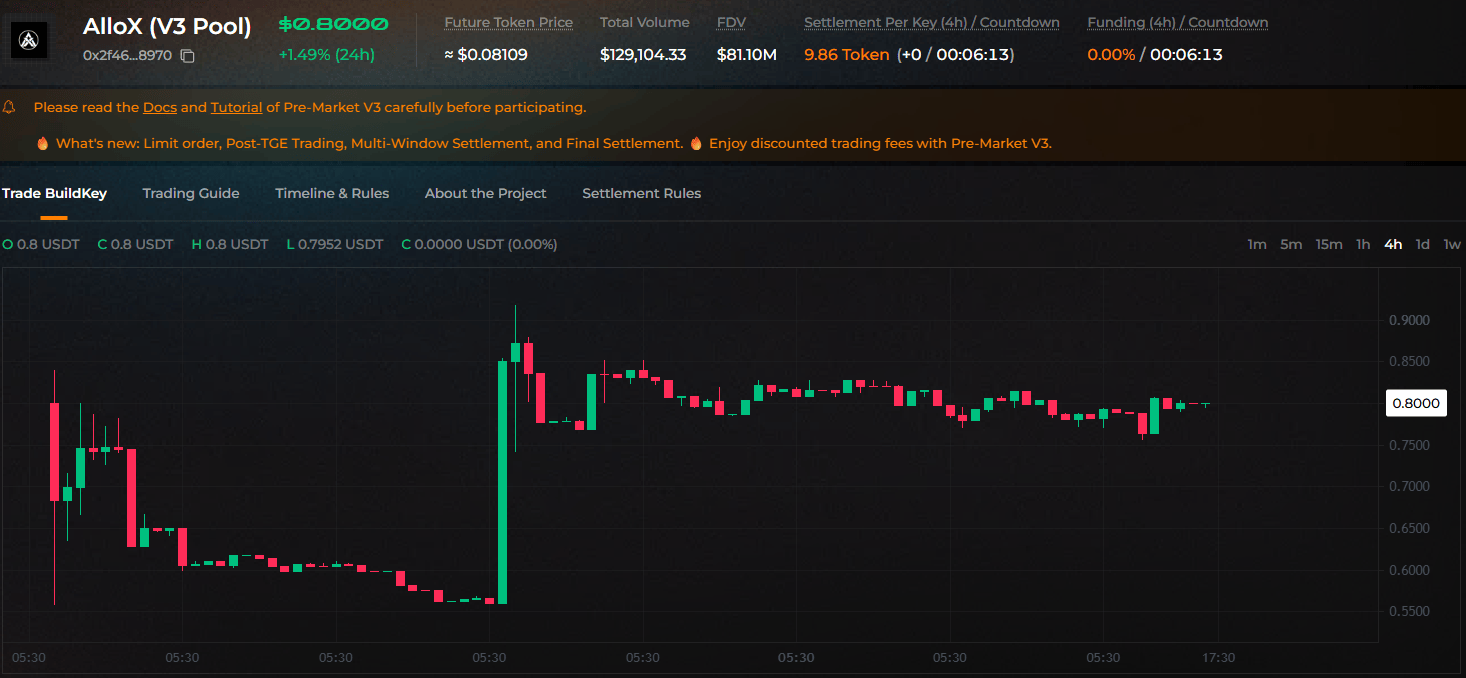Click the 9.86 Token settlement value

tap(847, 55)
